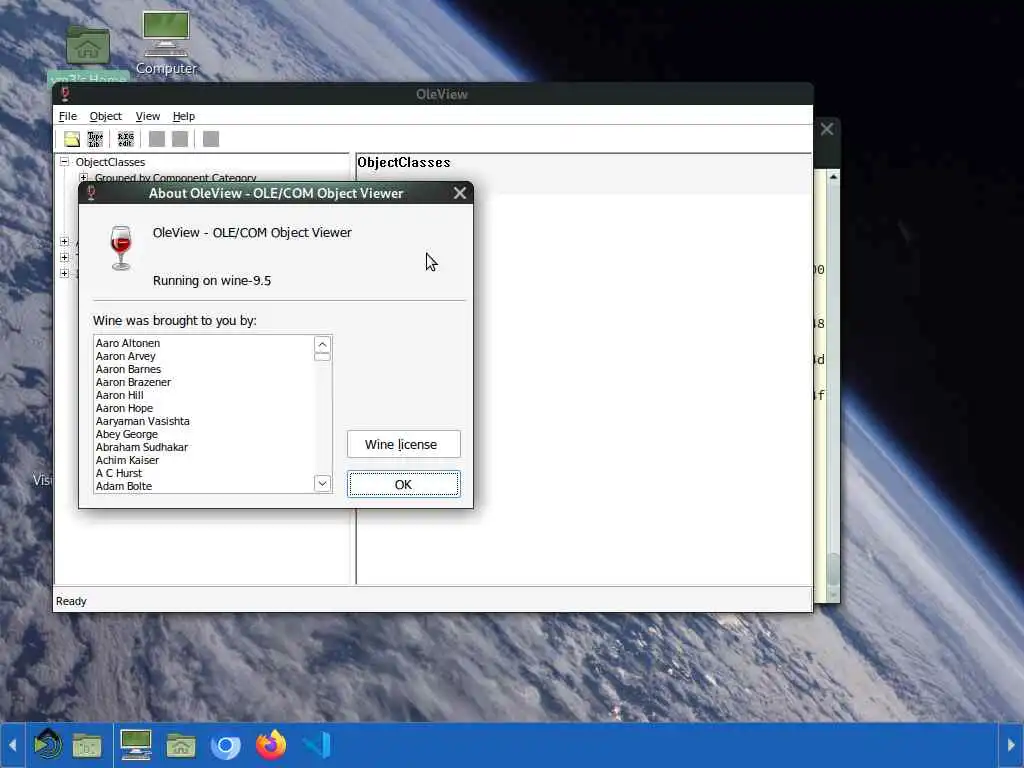
Task: Select Aaron Hill in the list
Action: tap(120, 395)
